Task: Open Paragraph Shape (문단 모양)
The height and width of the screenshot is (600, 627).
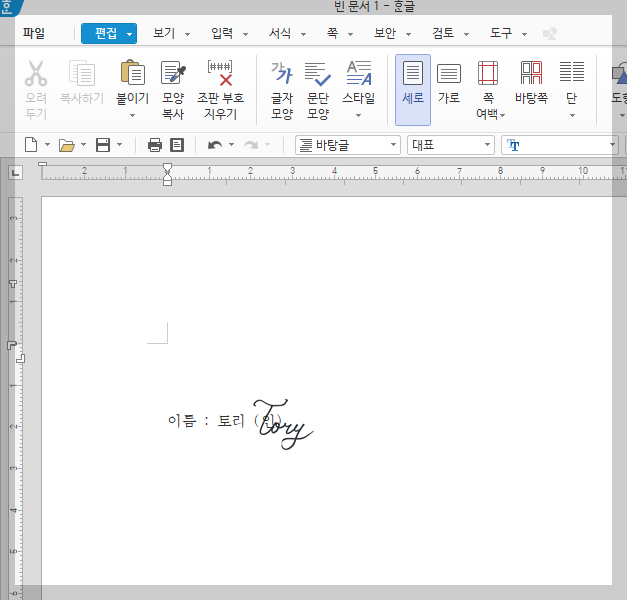Action: [317, 74]
